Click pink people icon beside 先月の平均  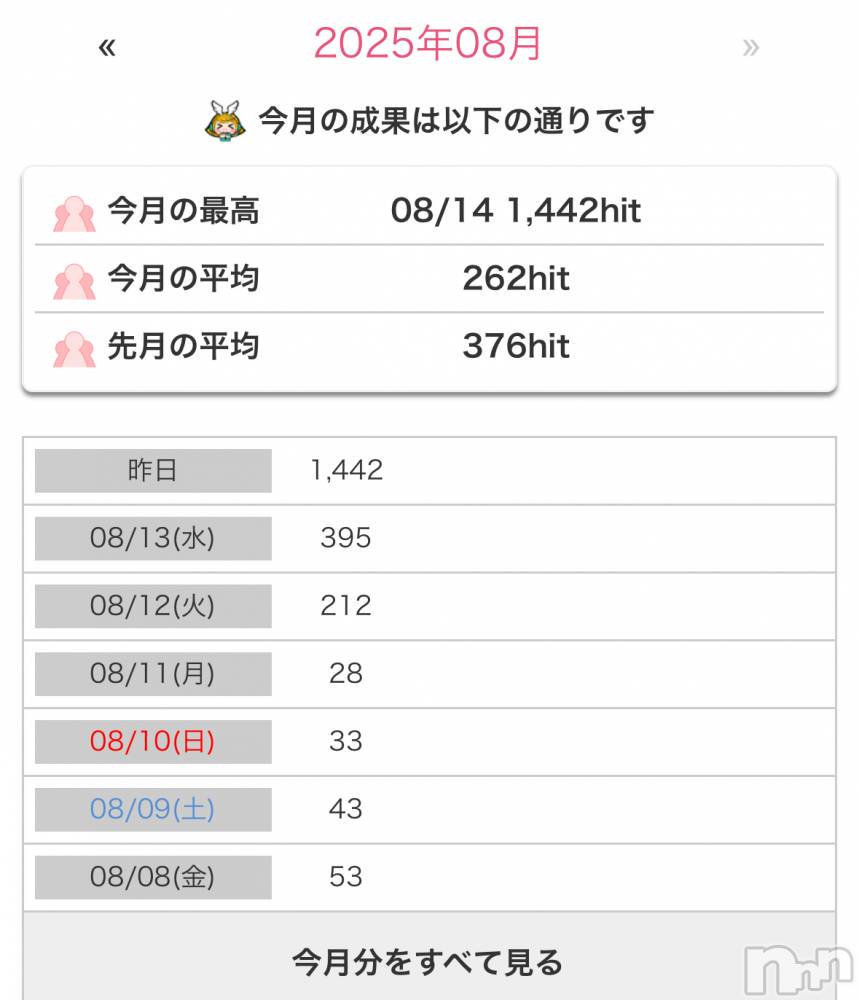(74, 349)
